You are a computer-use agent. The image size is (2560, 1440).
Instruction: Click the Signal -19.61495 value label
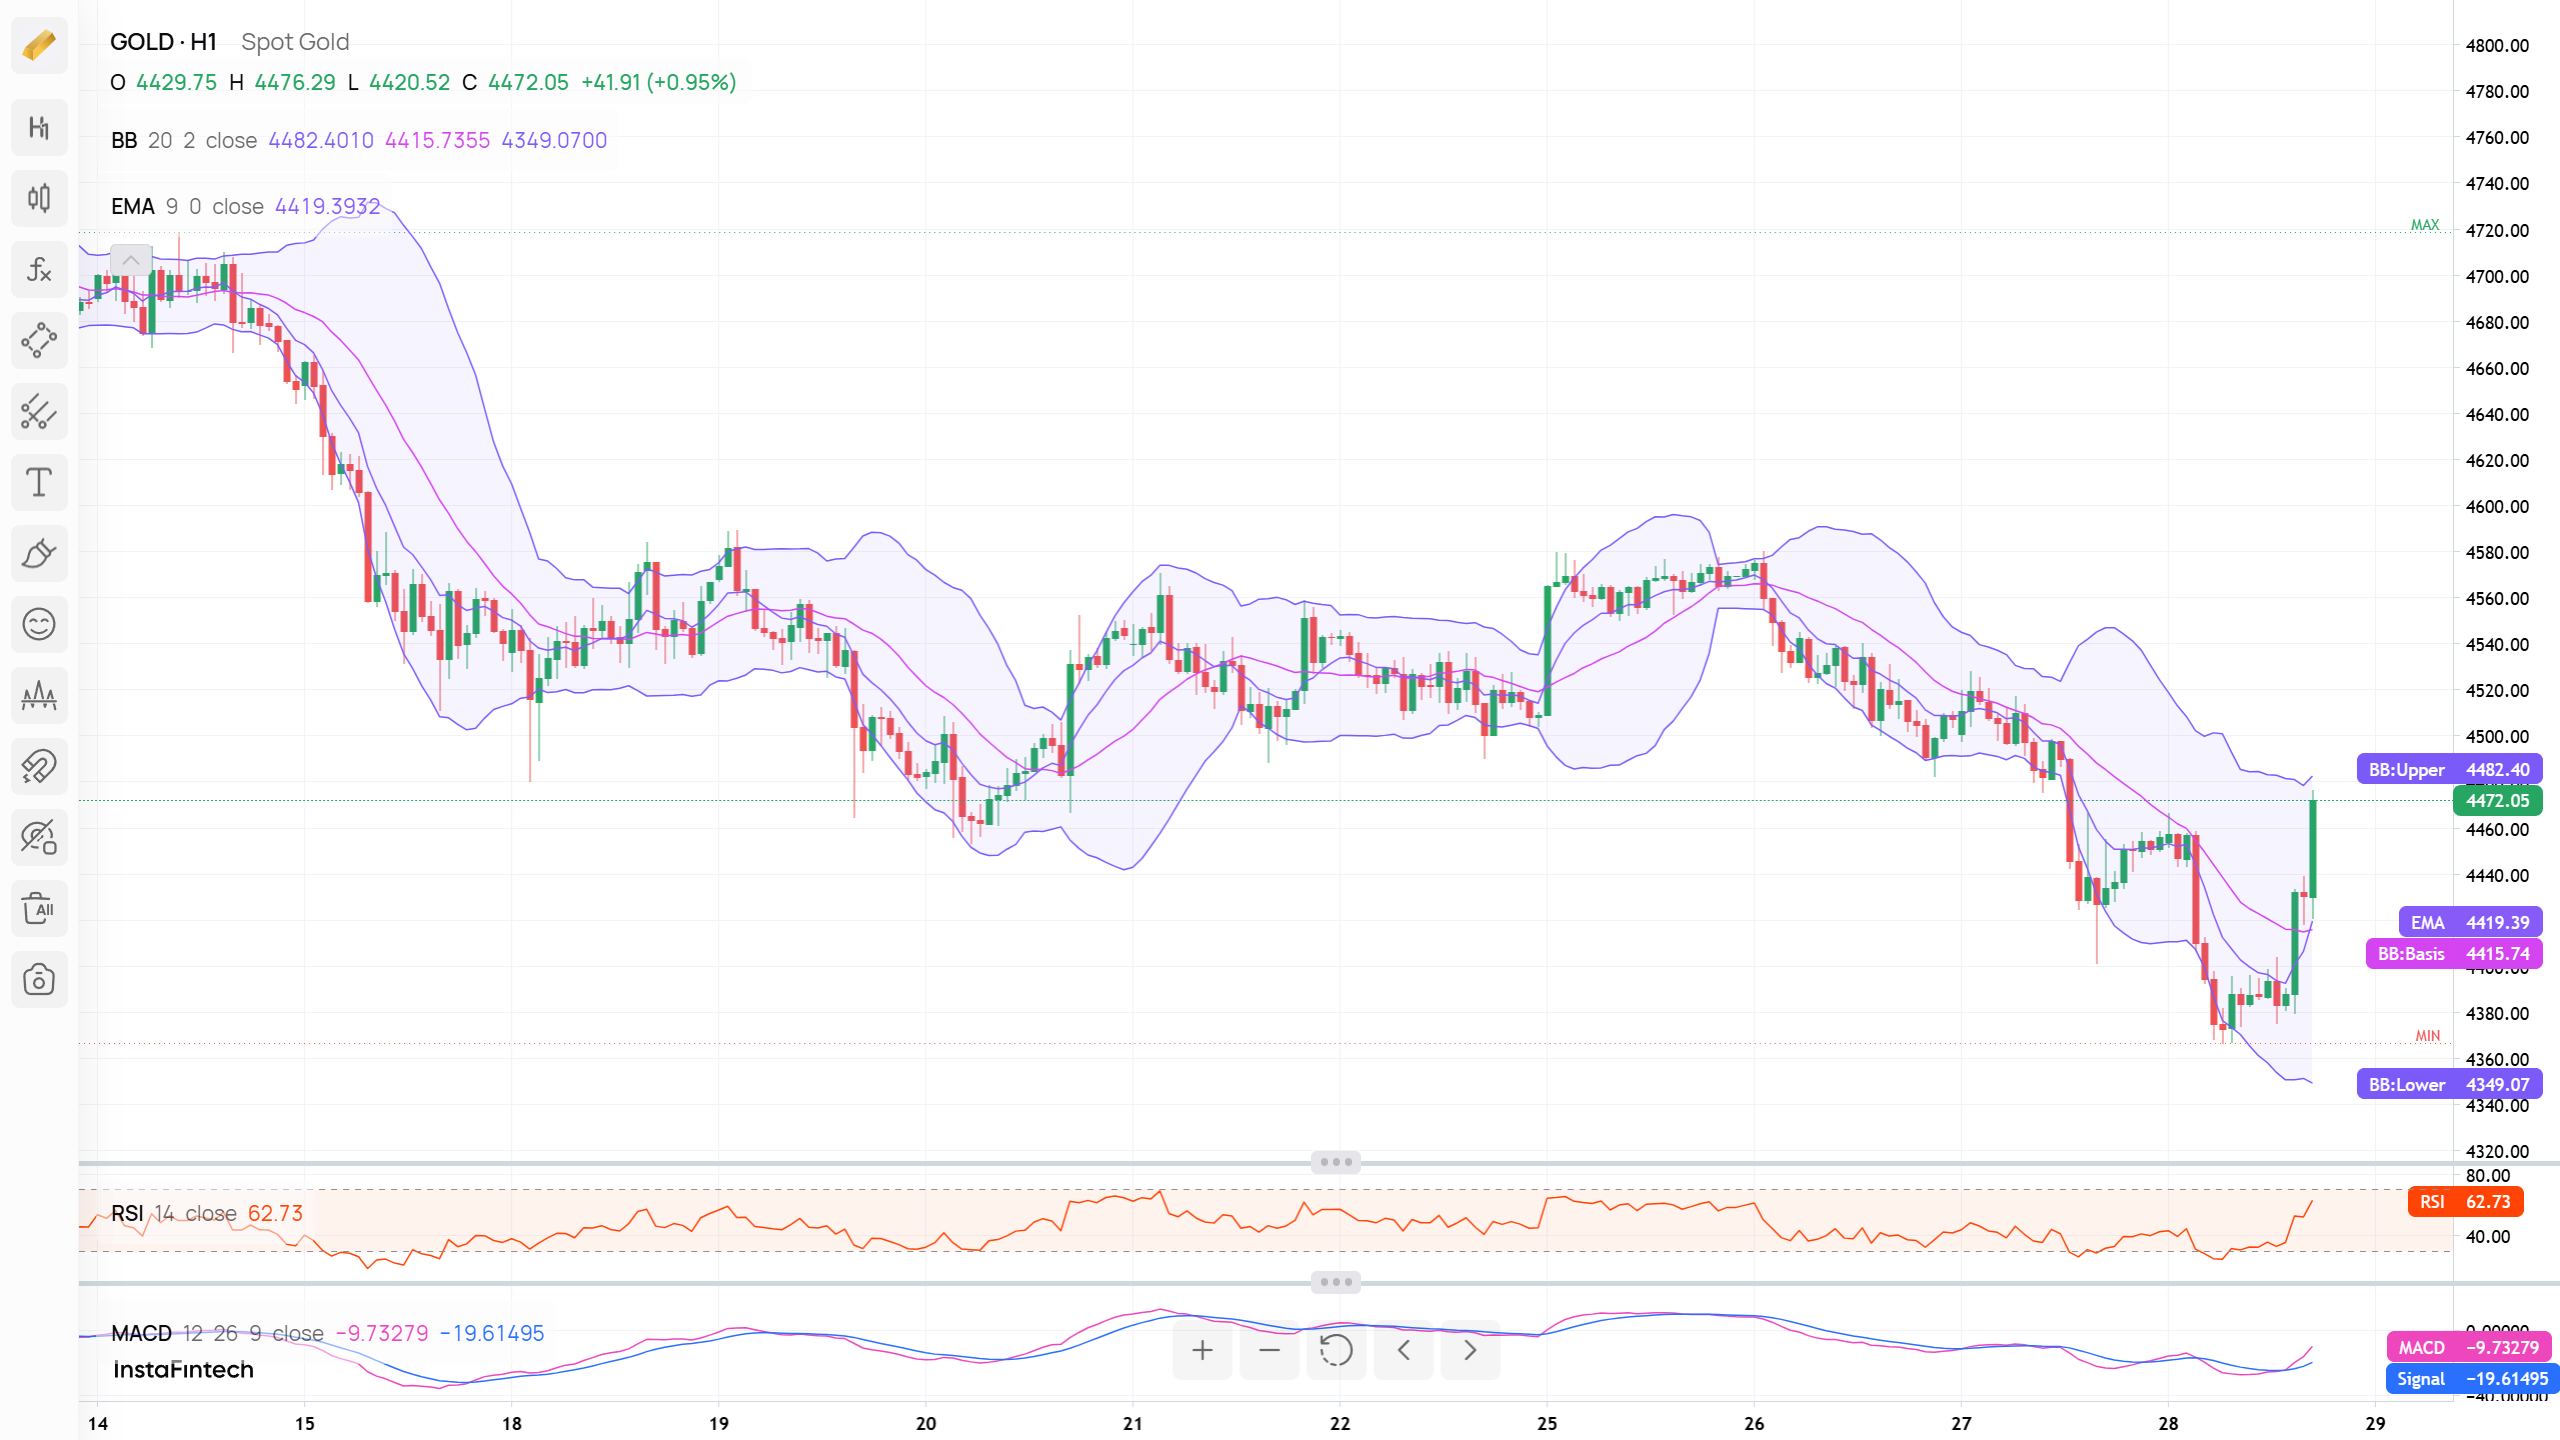point(2472,1378)
